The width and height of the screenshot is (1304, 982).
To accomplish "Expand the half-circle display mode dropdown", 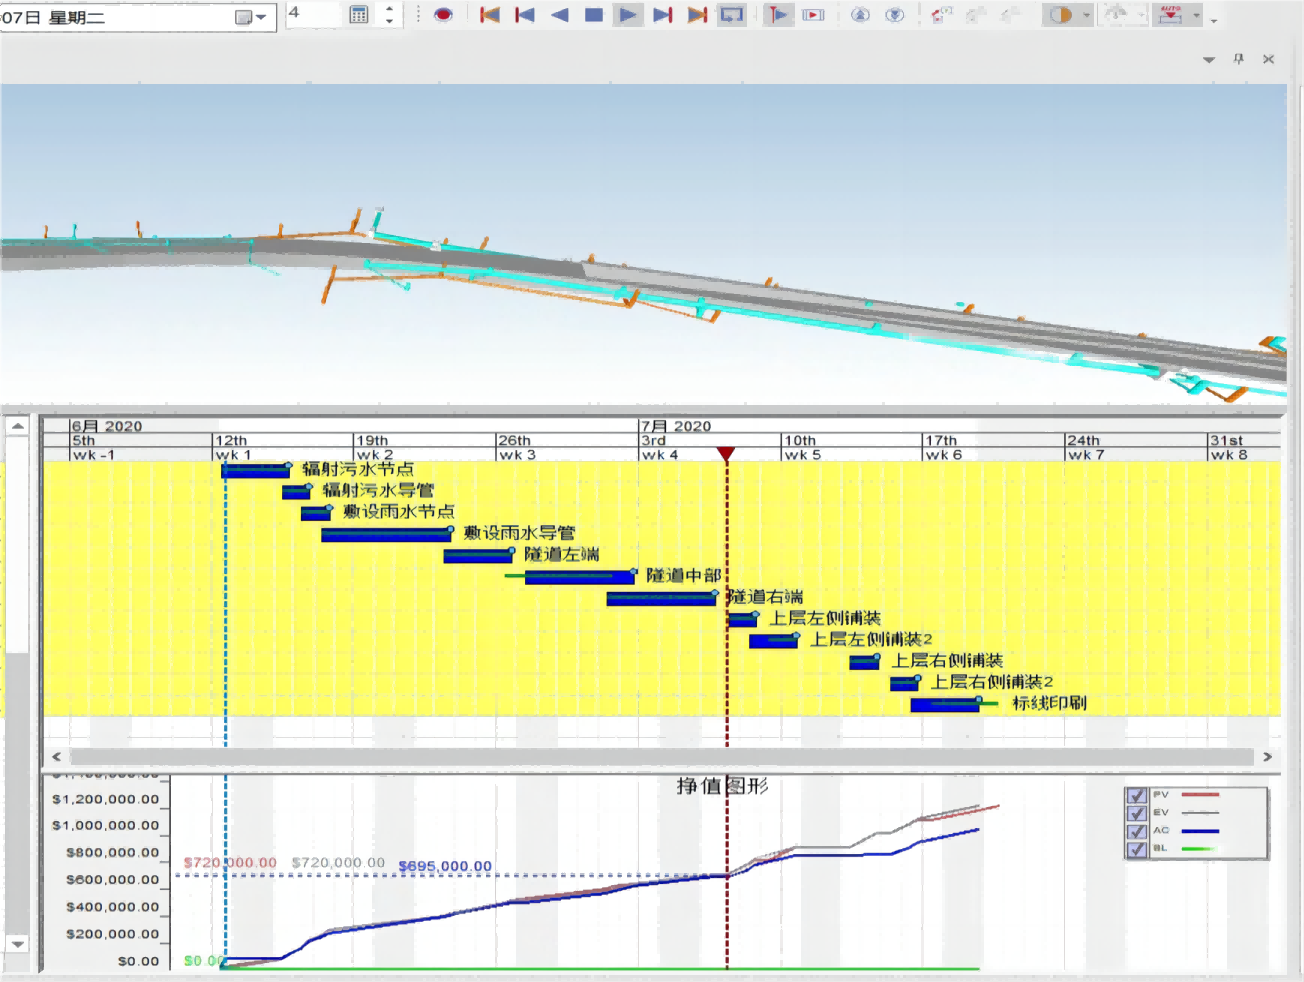I will coord(1086,16).
